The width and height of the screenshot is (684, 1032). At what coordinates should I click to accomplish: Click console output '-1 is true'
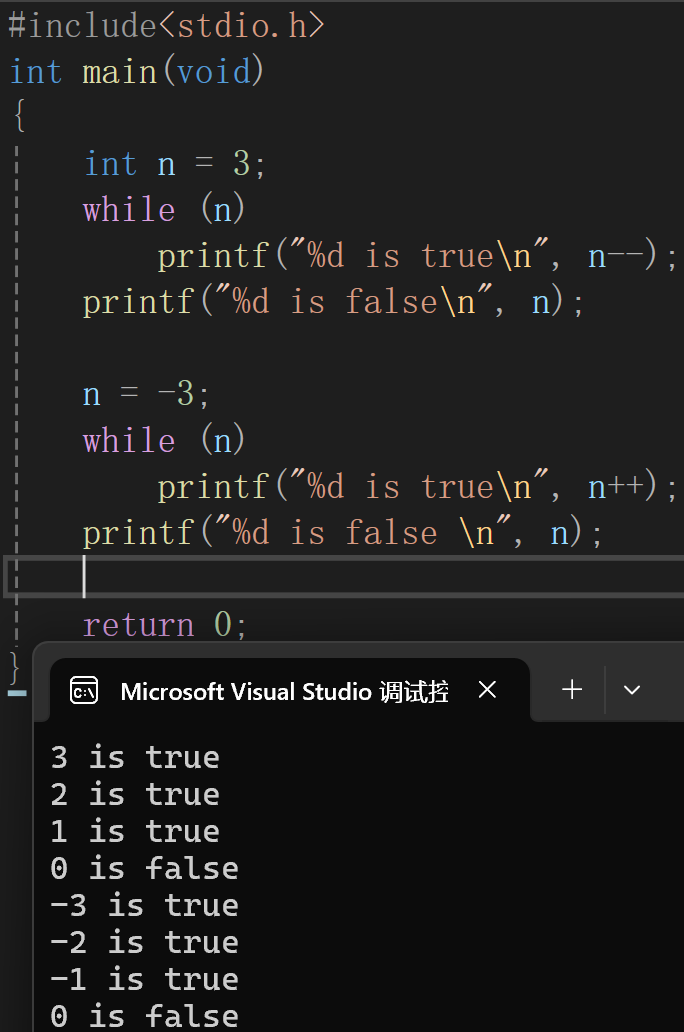click(145, 979)
